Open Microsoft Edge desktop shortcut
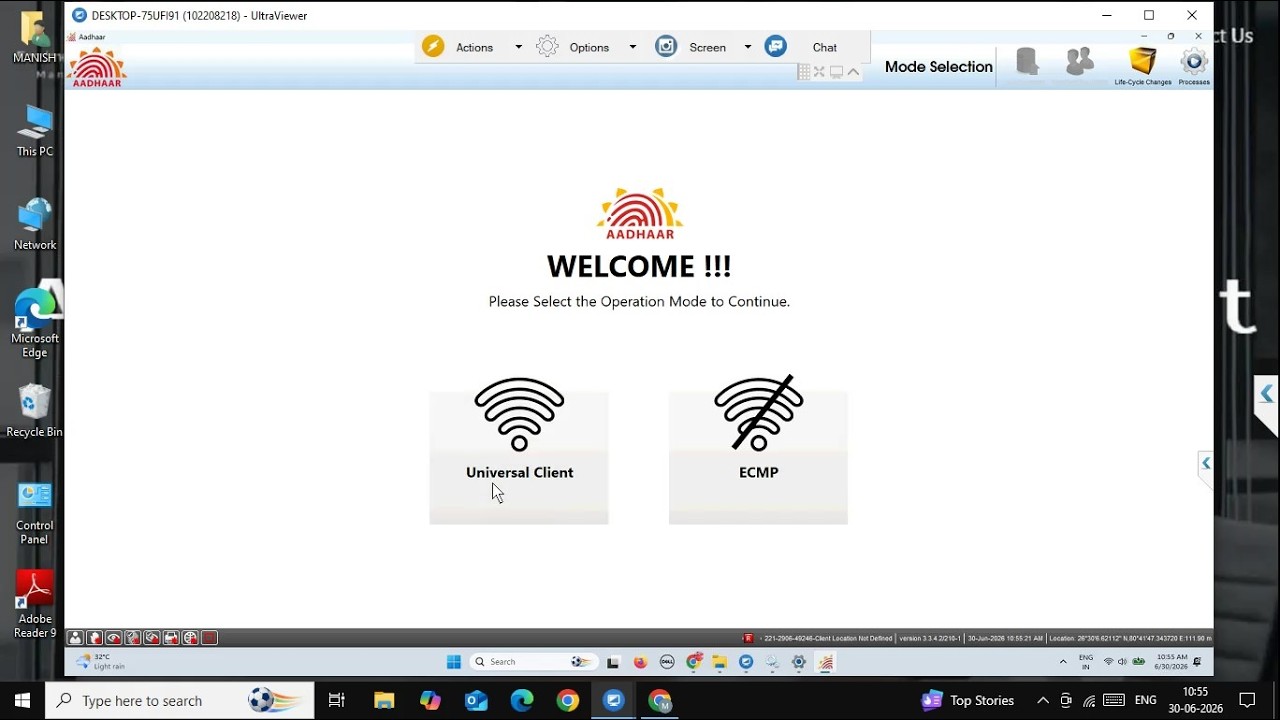Image resolution: width=1280 pixels, height=720 pixels. [x=35, y=324]
